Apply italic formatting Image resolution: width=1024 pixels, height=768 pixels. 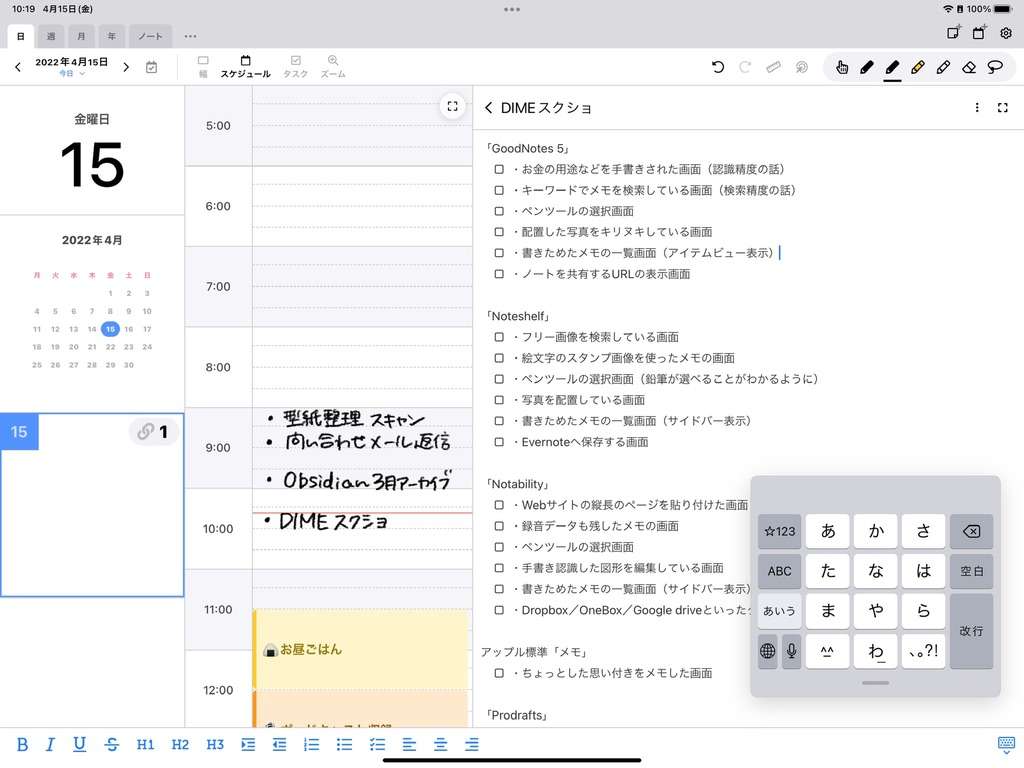tap(50, 744)
